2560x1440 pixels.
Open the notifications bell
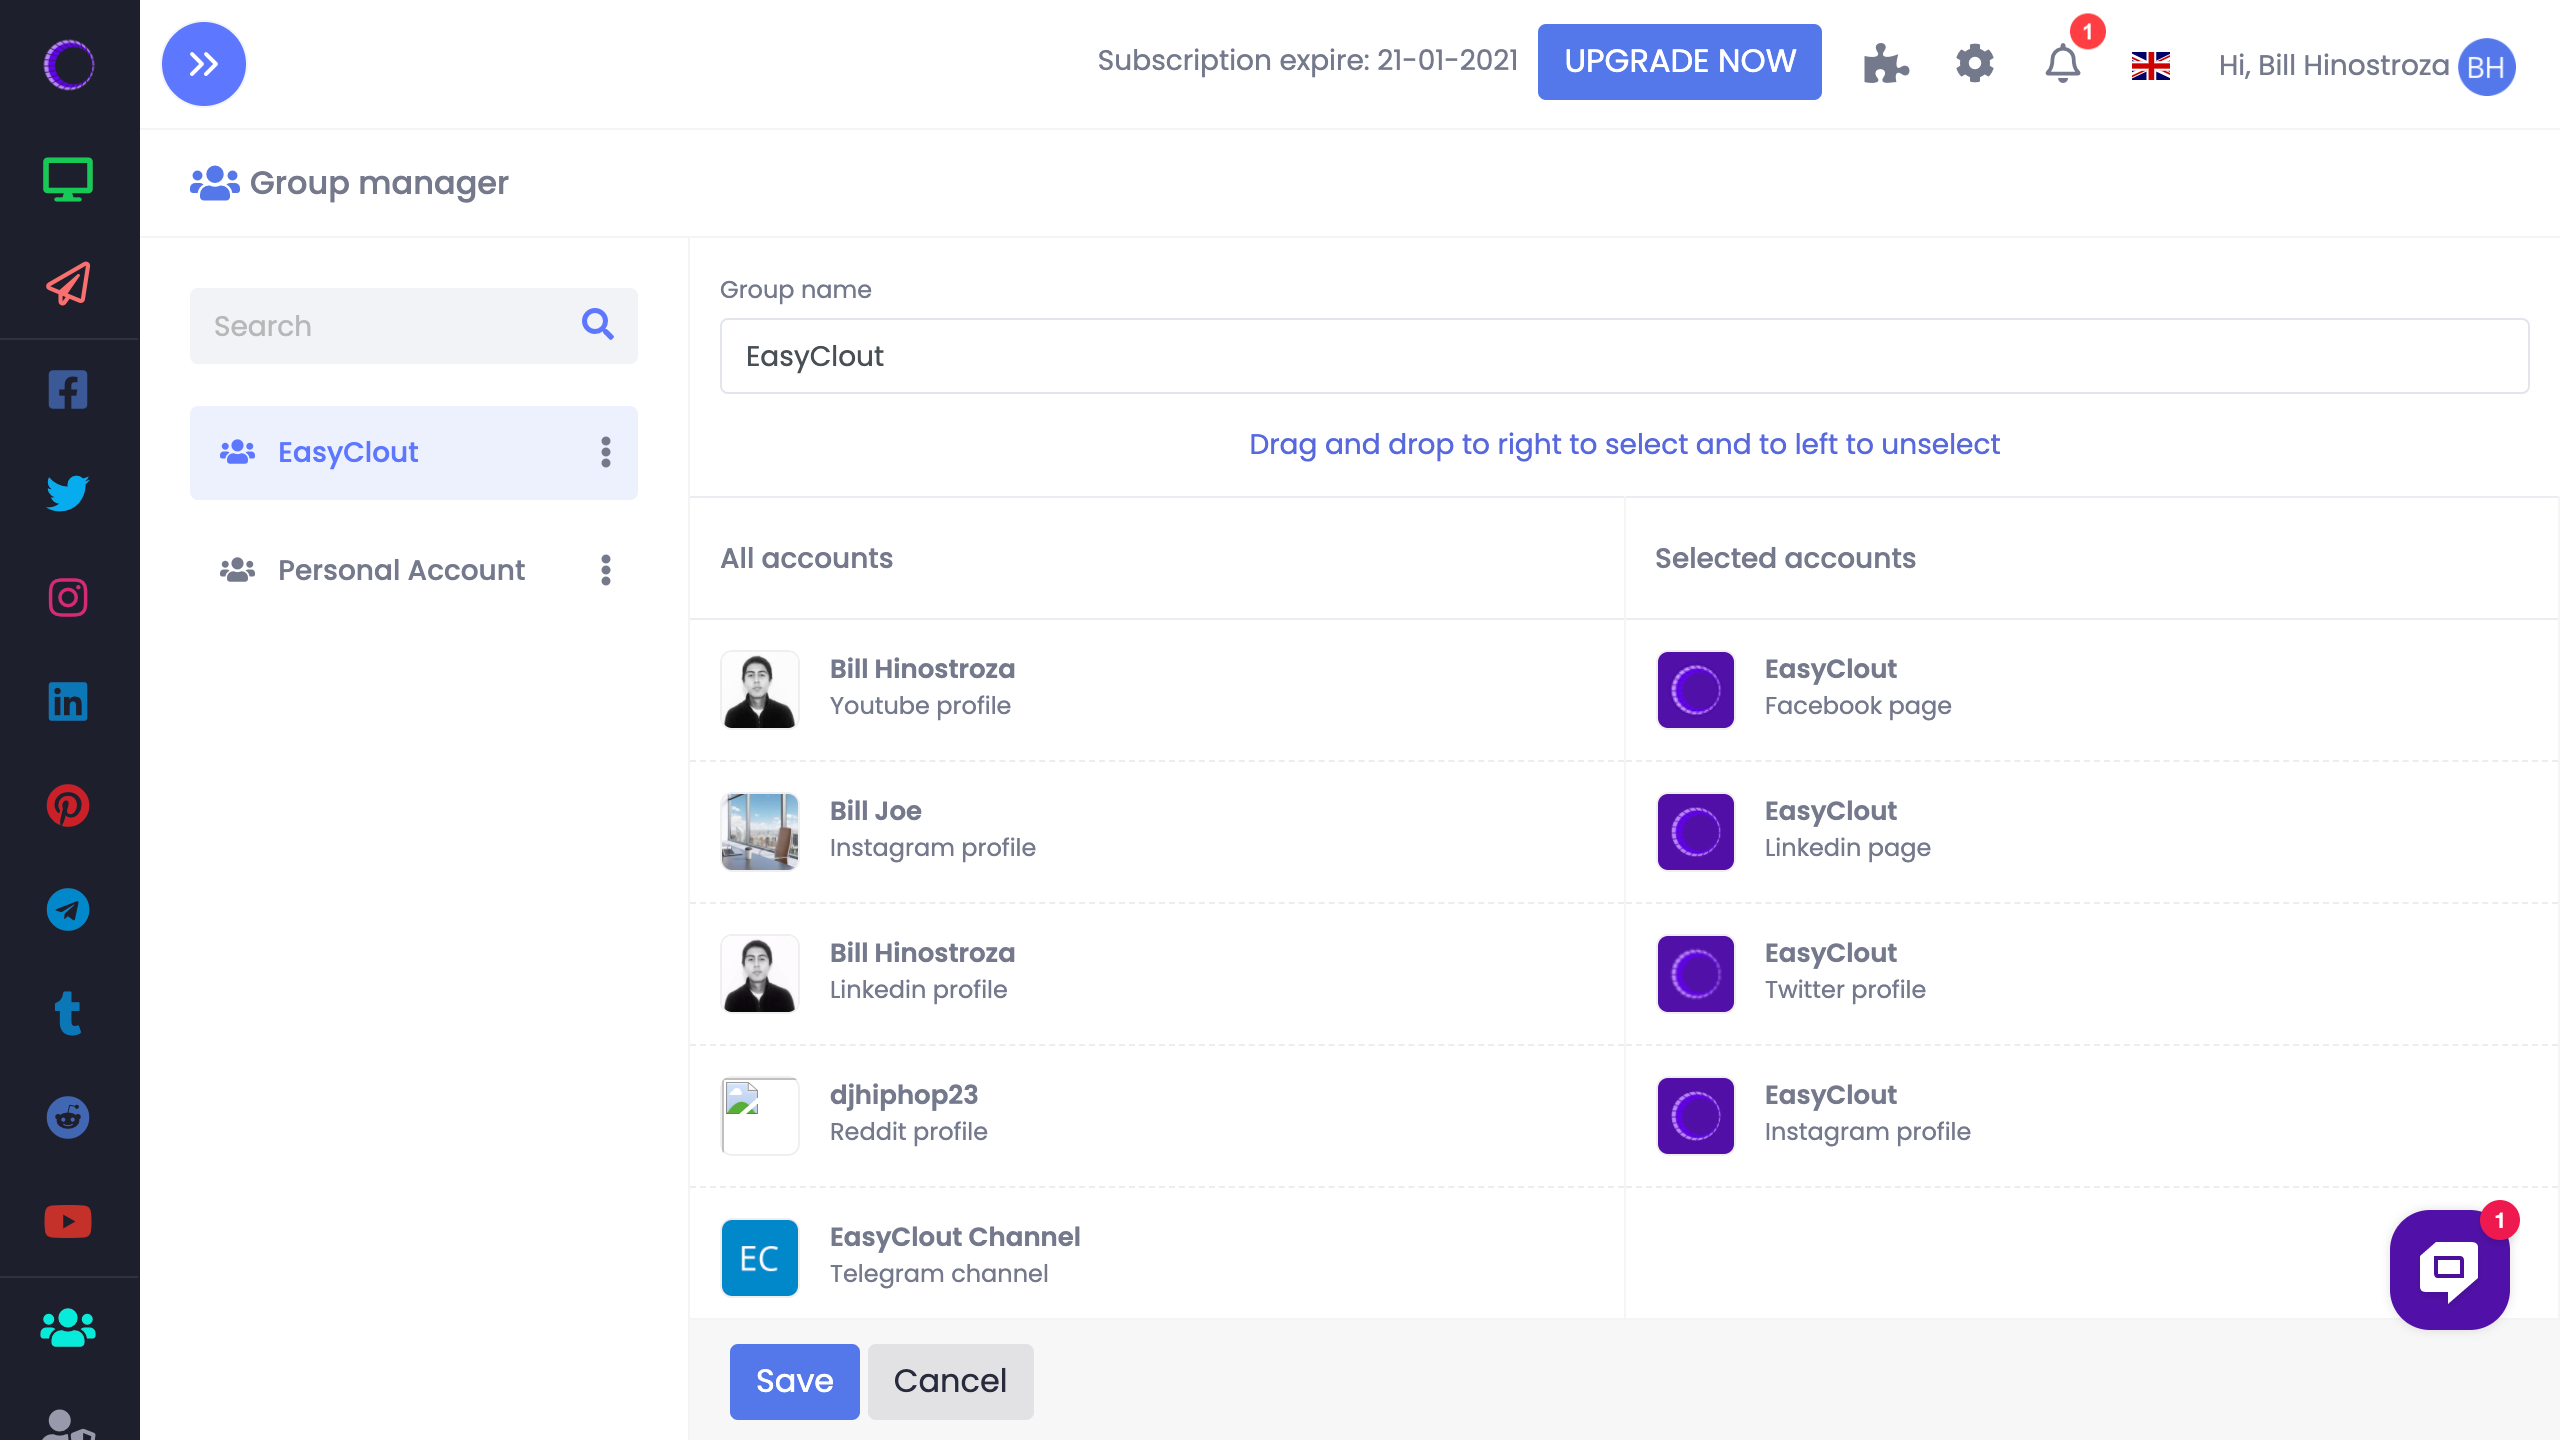click(x=2063, y=64)
